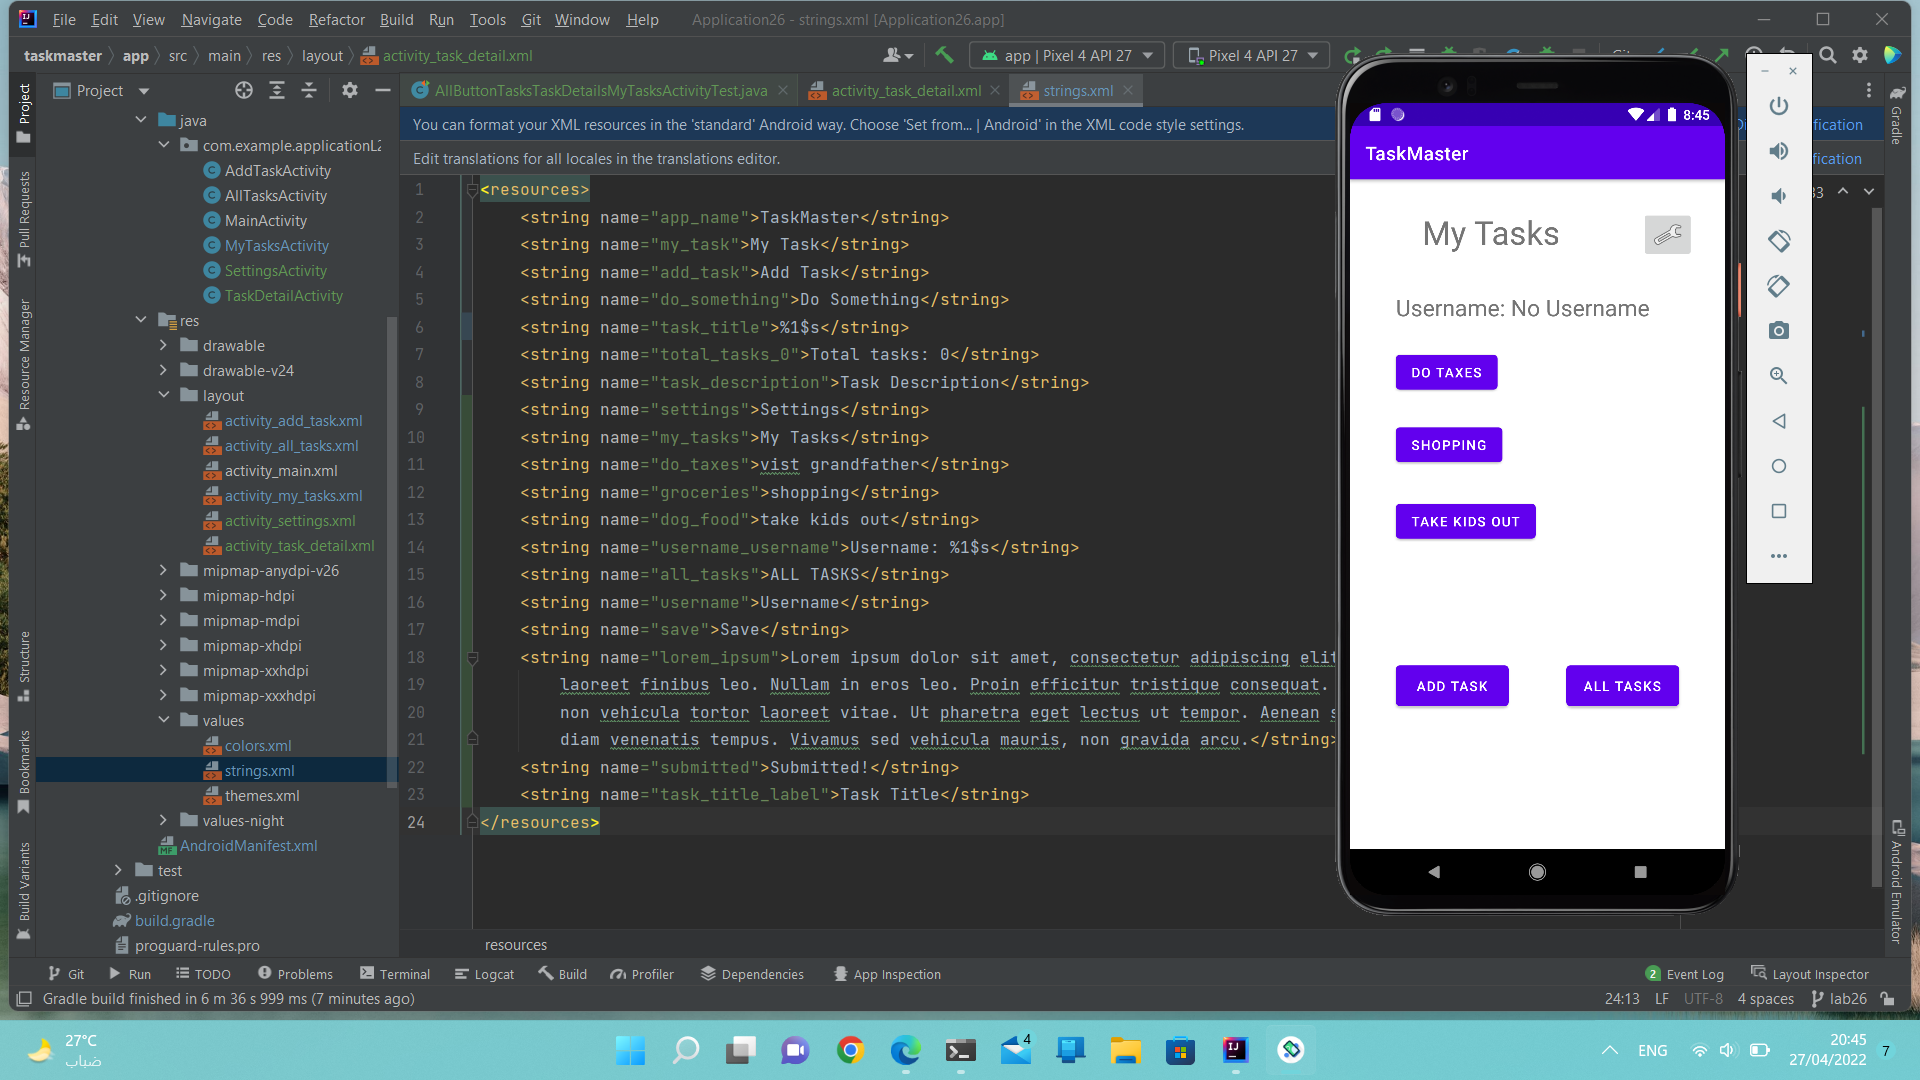Open the Profiler tool window
The width and height of the screenshot is (1920, 1080).
click(641, 973)
